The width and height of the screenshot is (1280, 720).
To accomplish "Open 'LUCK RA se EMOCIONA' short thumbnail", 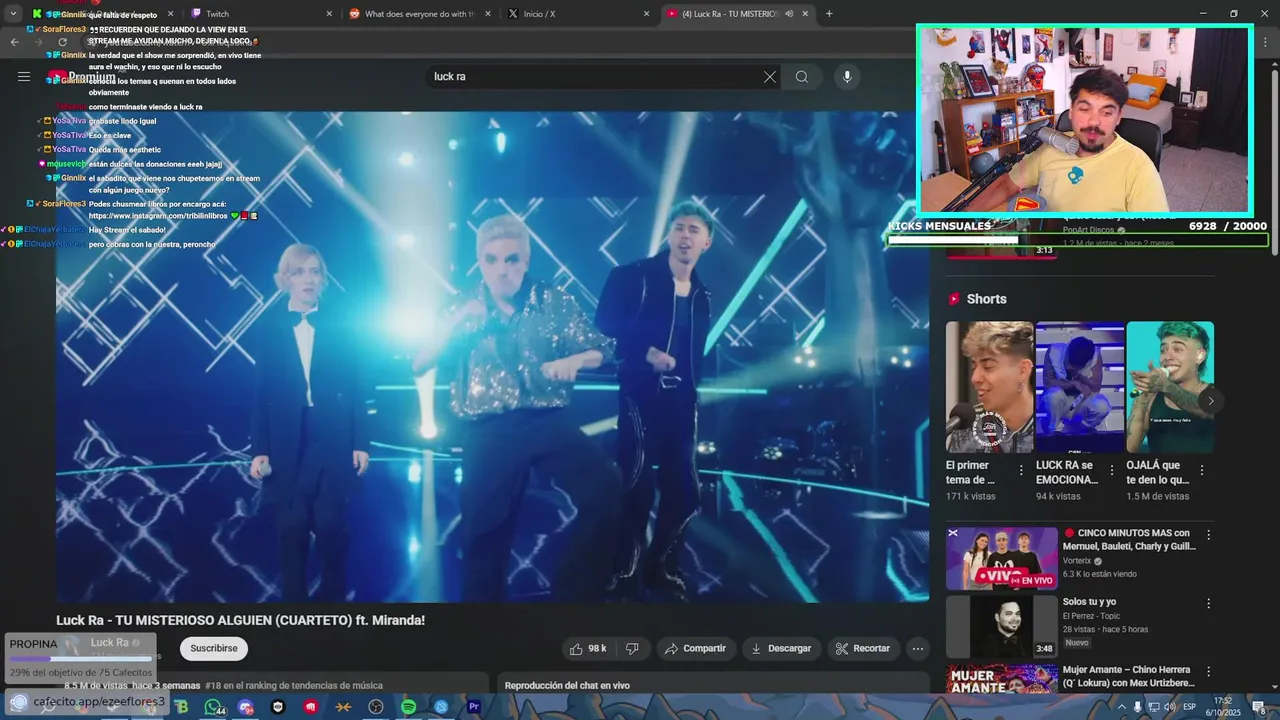I will tap(1080, 387).
